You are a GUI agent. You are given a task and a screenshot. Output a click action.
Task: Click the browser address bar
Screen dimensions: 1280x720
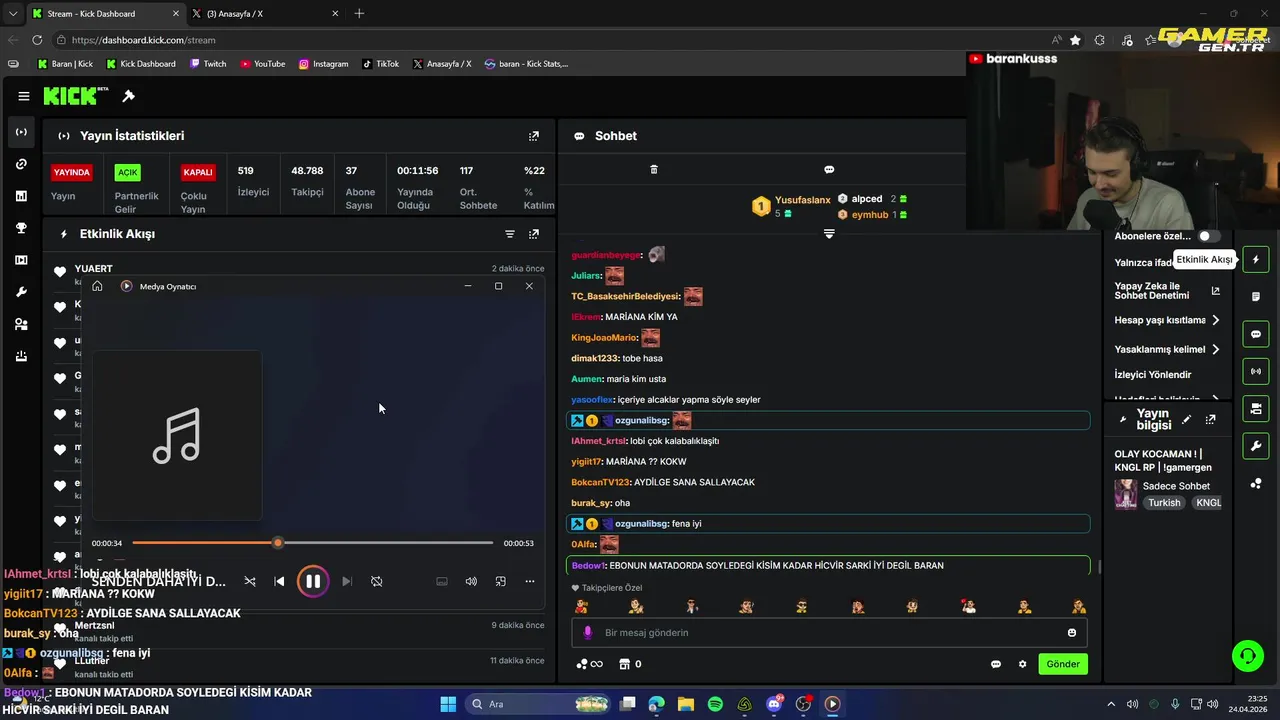[550, 40]
